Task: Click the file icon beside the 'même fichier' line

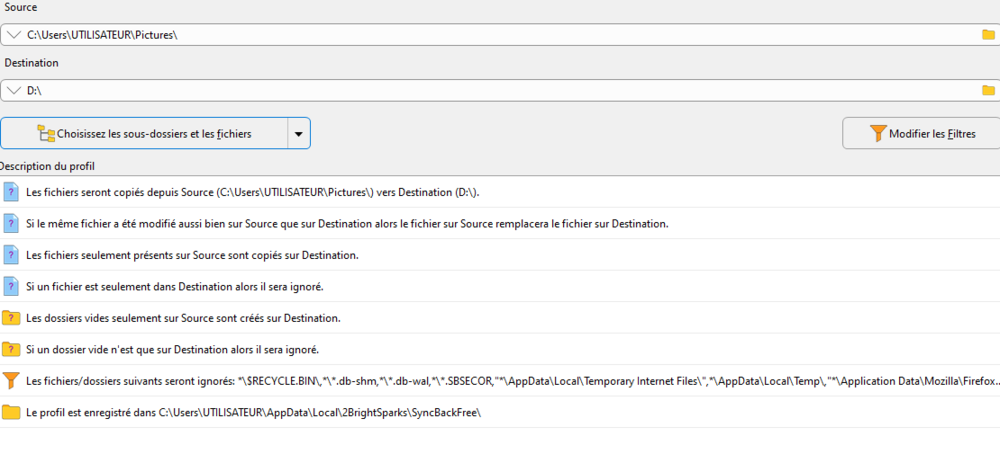Action: (x=11, y=223)
